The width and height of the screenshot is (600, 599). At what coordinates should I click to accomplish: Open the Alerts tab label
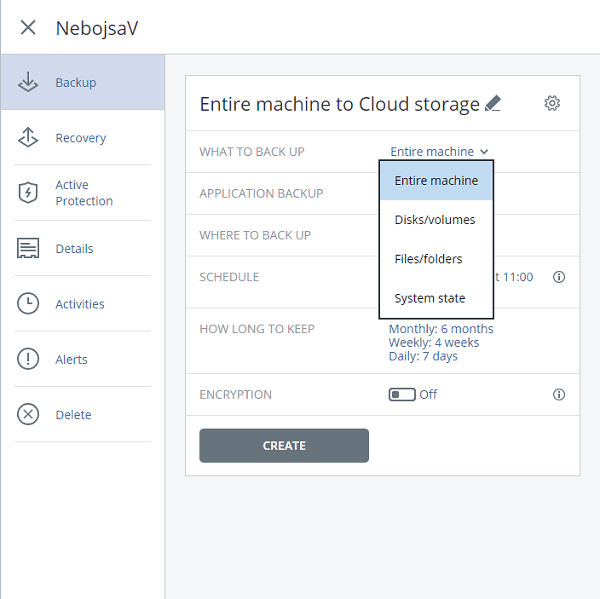(x=71, y=359)
